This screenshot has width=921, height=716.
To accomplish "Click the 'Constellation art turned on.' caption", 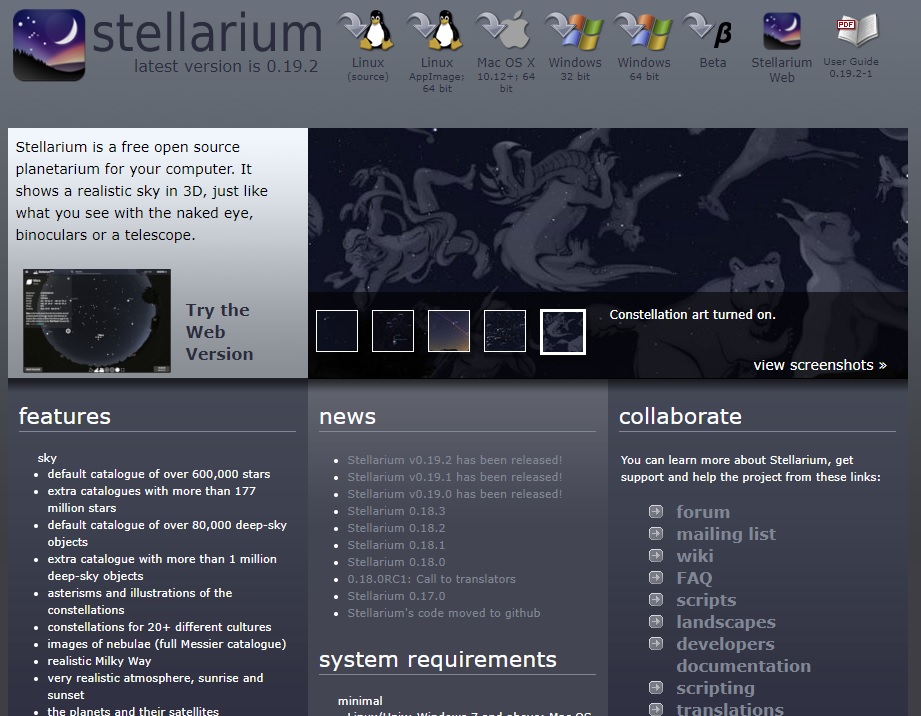I will pos(693,314).
